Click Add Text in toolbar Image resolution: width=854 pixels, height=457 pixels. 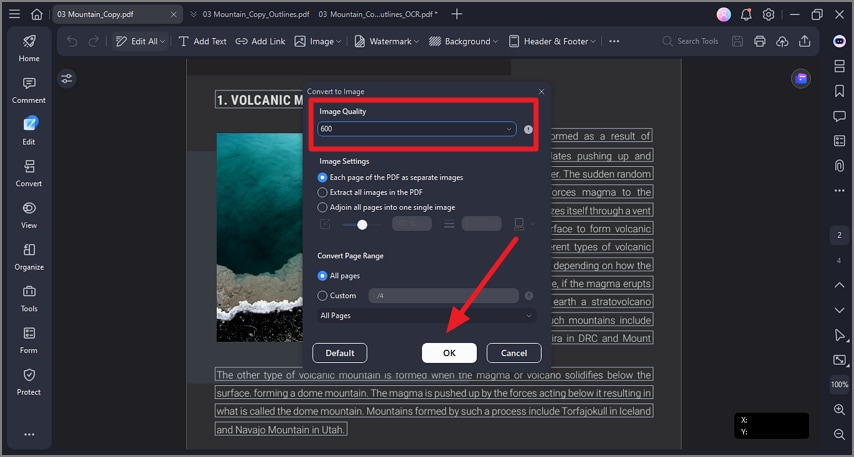click(x=203, y=41)
